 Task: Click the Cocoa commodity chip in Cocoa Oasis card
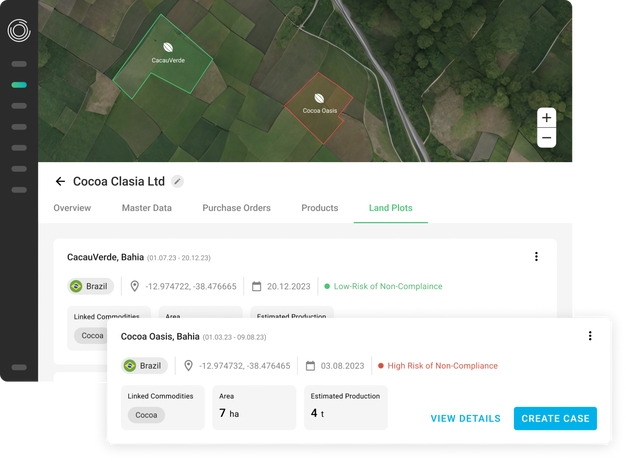click(x=146, y=415)
